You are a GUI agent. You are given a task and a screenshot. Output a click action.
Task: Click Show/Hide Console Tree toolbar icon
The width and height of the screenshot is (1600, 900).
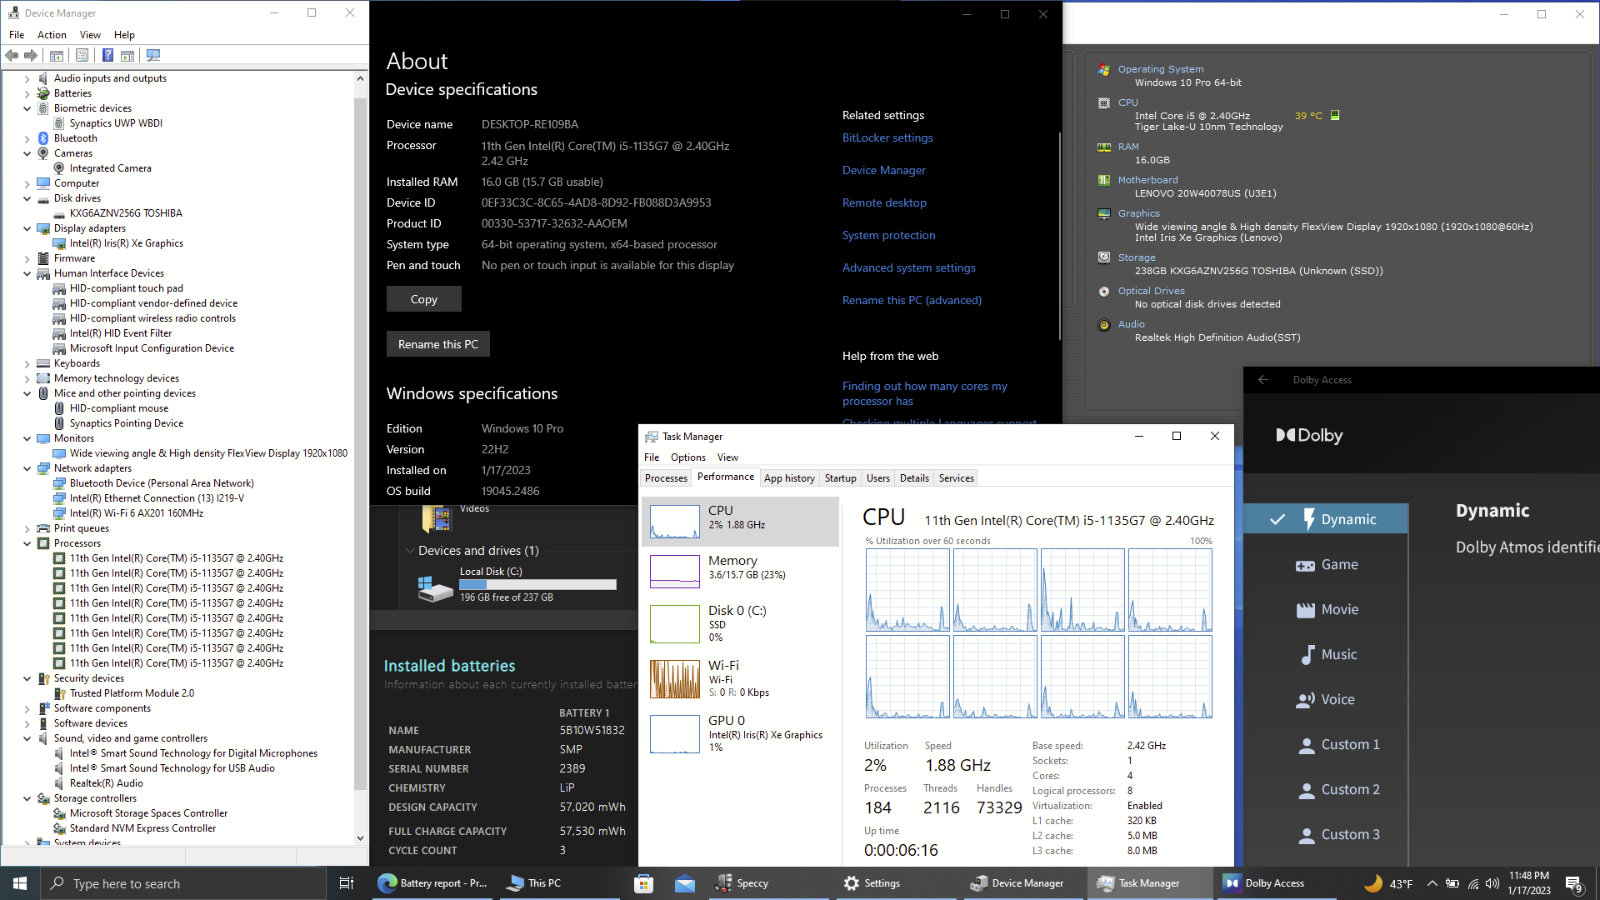tap(57, 55)
